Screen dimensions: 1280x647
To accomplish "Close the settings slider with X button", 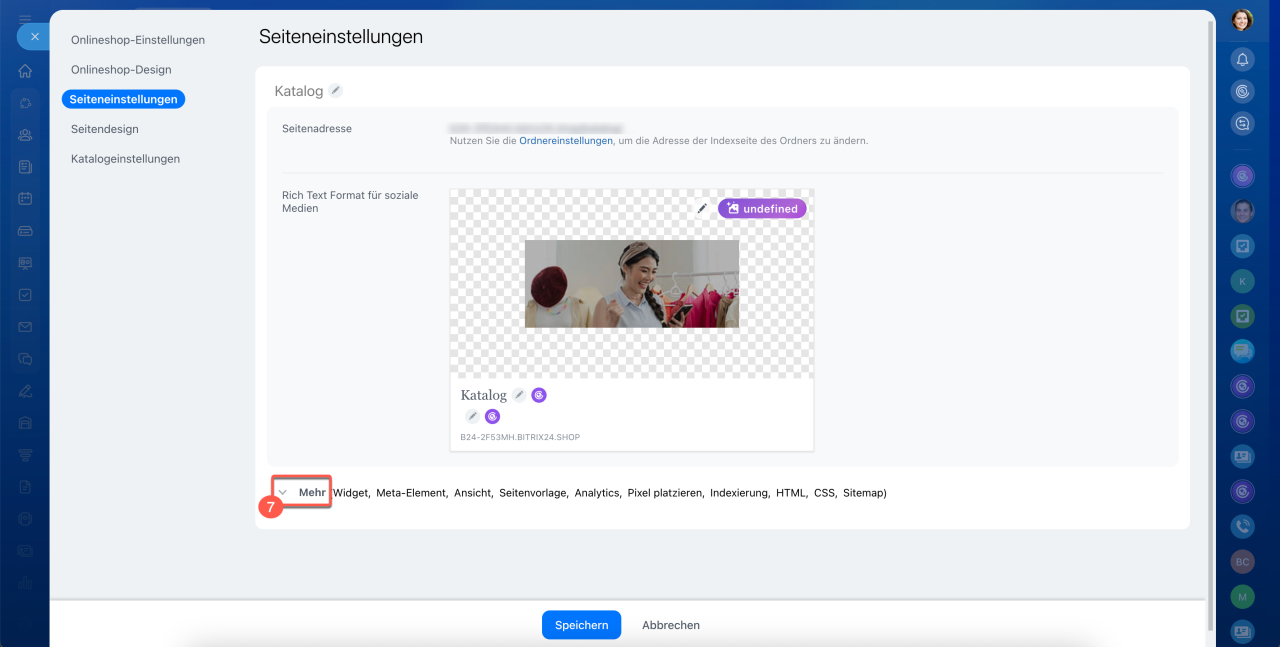I will pyautogui.click(x=34, y=36).
